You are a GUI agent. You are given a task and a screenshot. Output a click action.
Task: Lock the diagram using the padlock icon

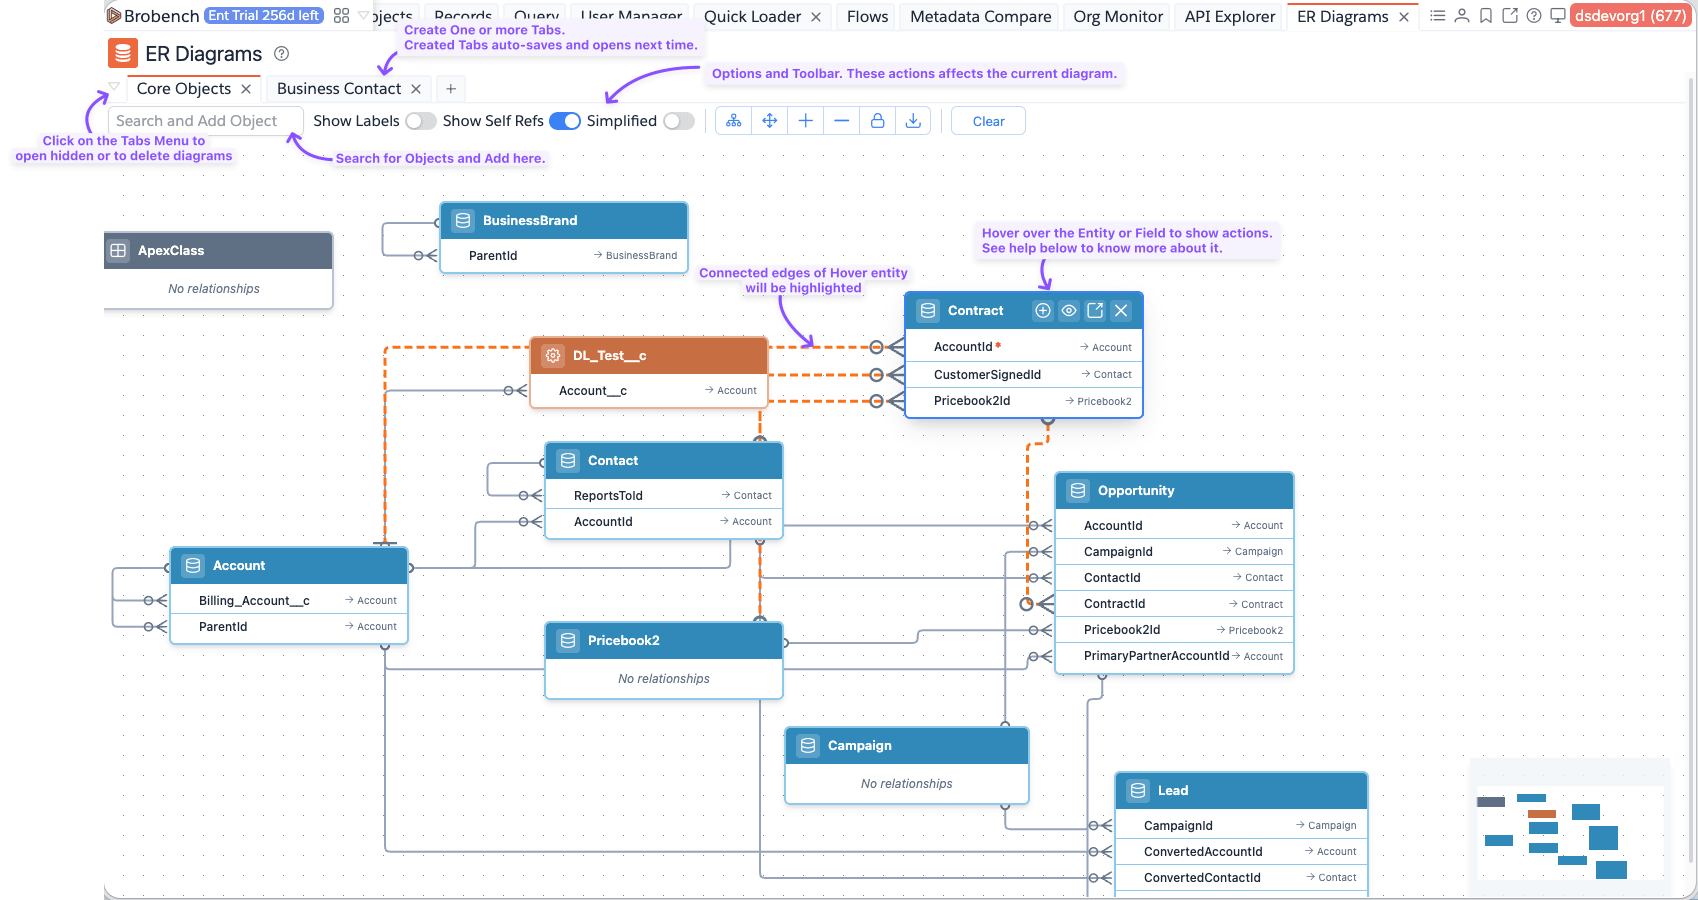[877, 121]
